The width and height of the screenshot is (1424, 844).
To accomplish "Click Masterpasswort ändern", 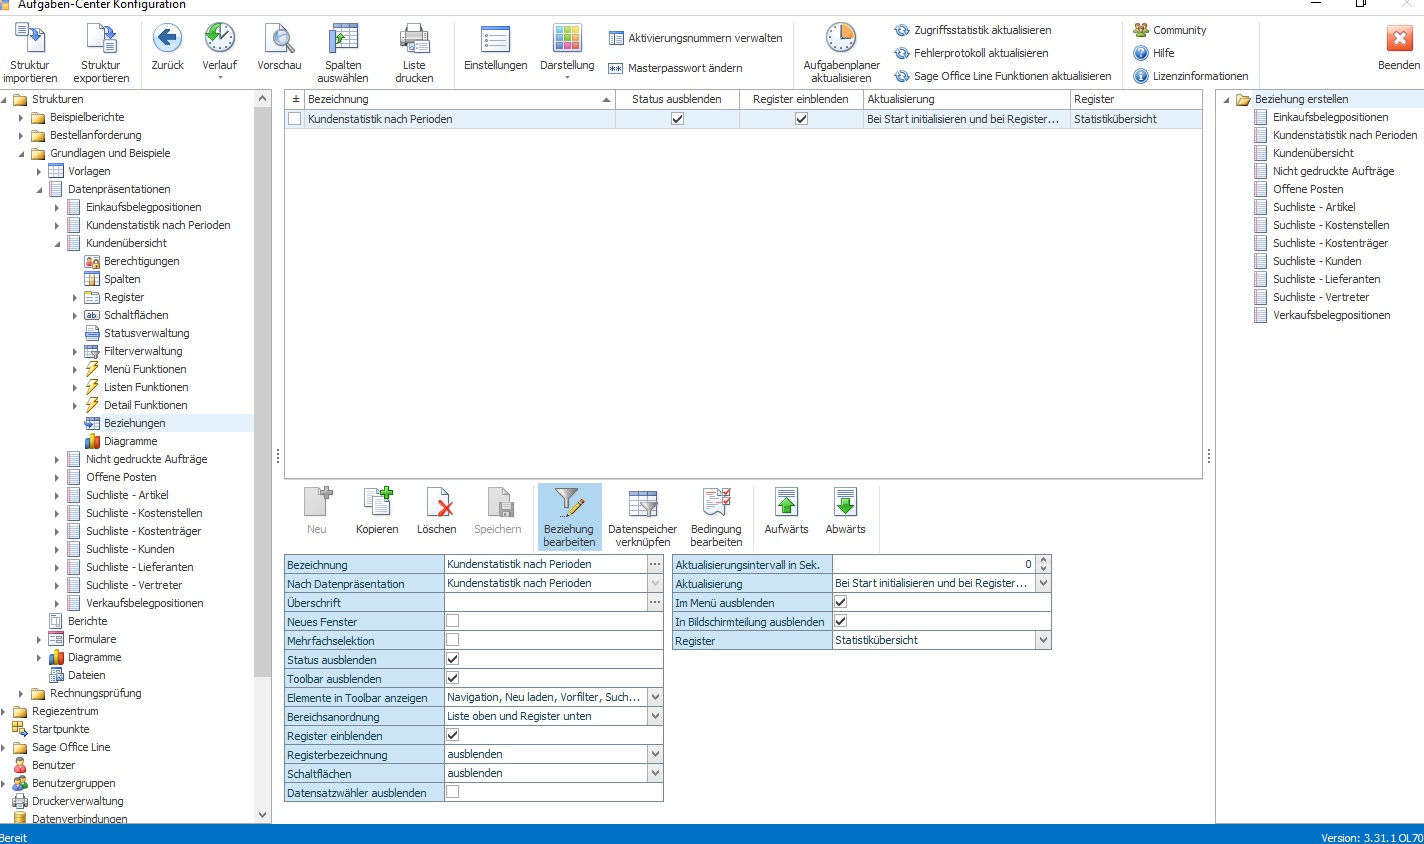I will [x=675, y=68].
